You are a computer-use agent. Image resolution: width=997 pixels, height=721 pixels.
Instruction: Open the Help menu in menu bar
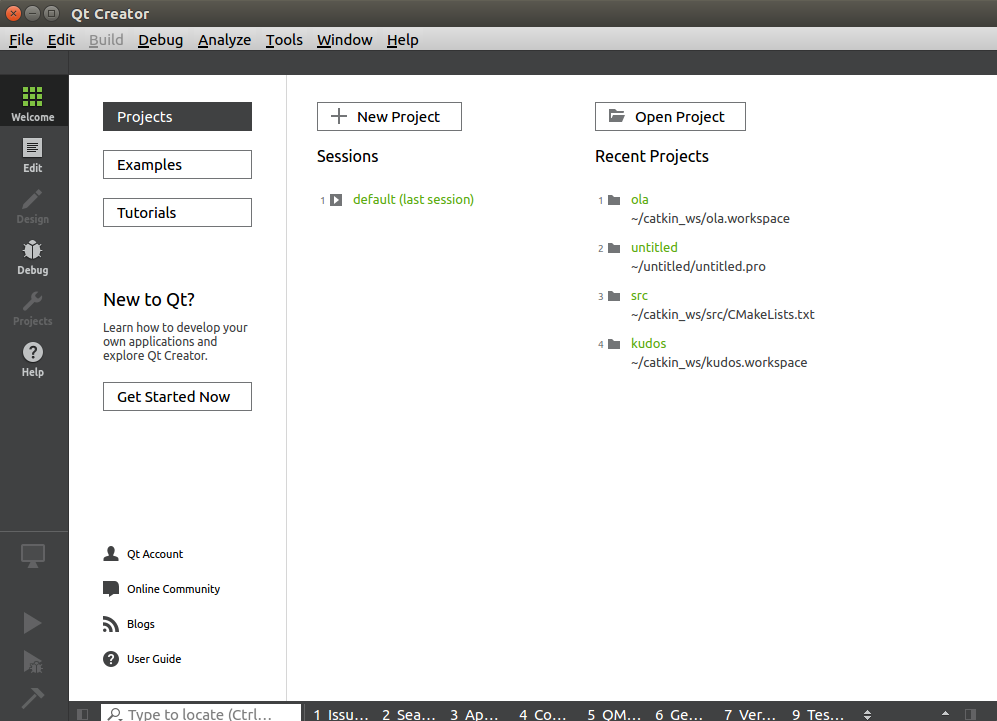(x=402, y=40)
